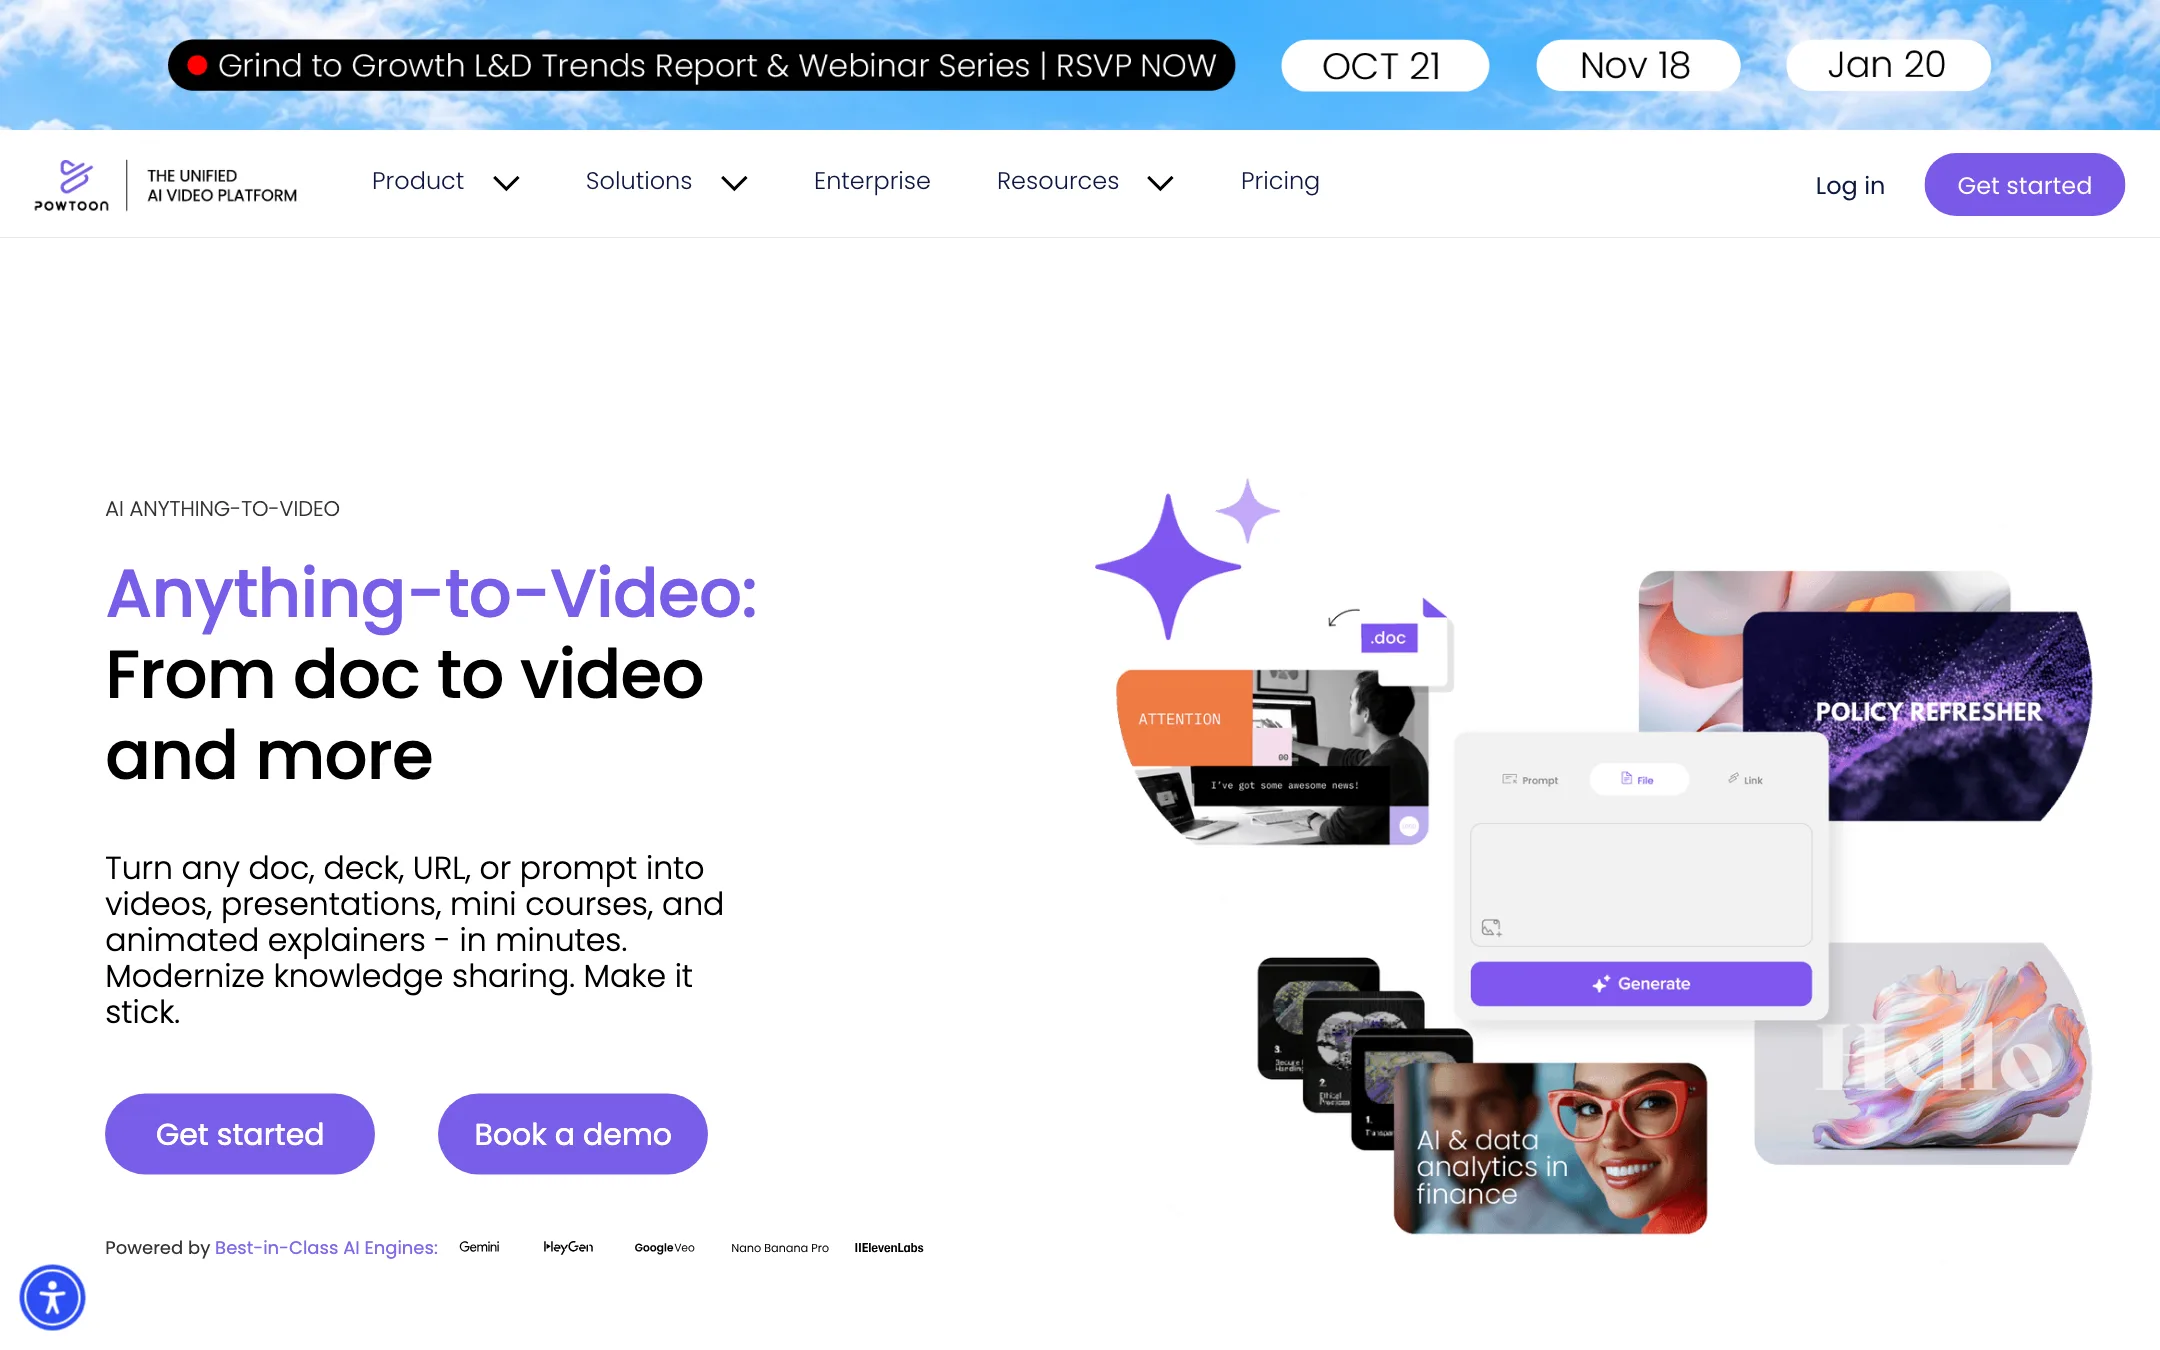Switch to the Prompt tab

click(x=1530, y=780)
